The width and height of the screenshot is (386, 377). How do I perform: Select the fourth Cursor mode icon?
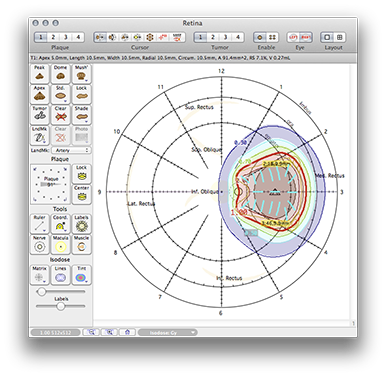pyautogui.click(x=137, y=37)
